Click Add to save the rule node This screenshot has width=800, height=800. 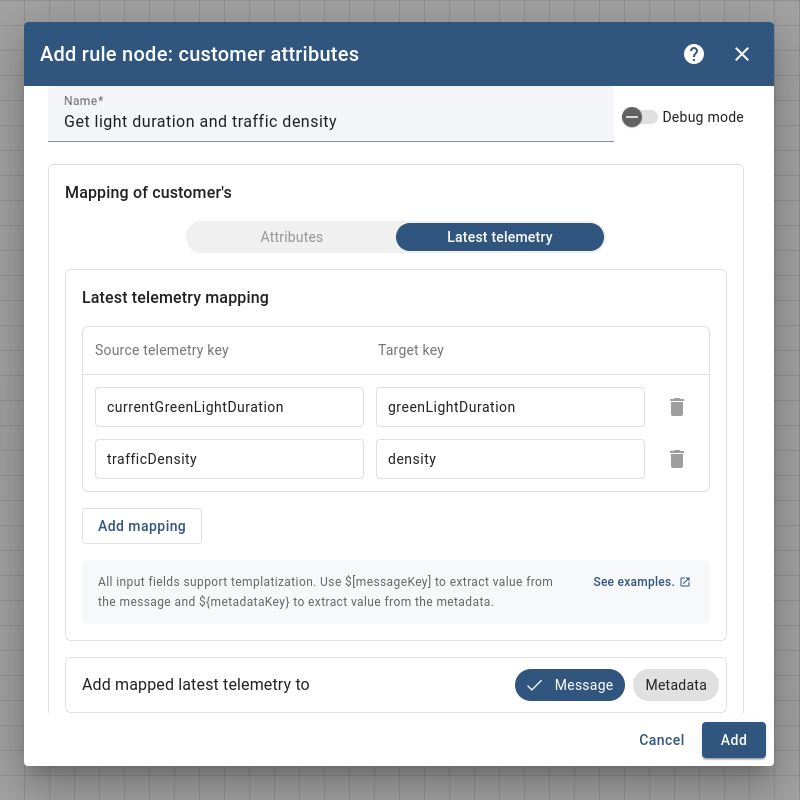pyautogui.click(x=733, y=740)
